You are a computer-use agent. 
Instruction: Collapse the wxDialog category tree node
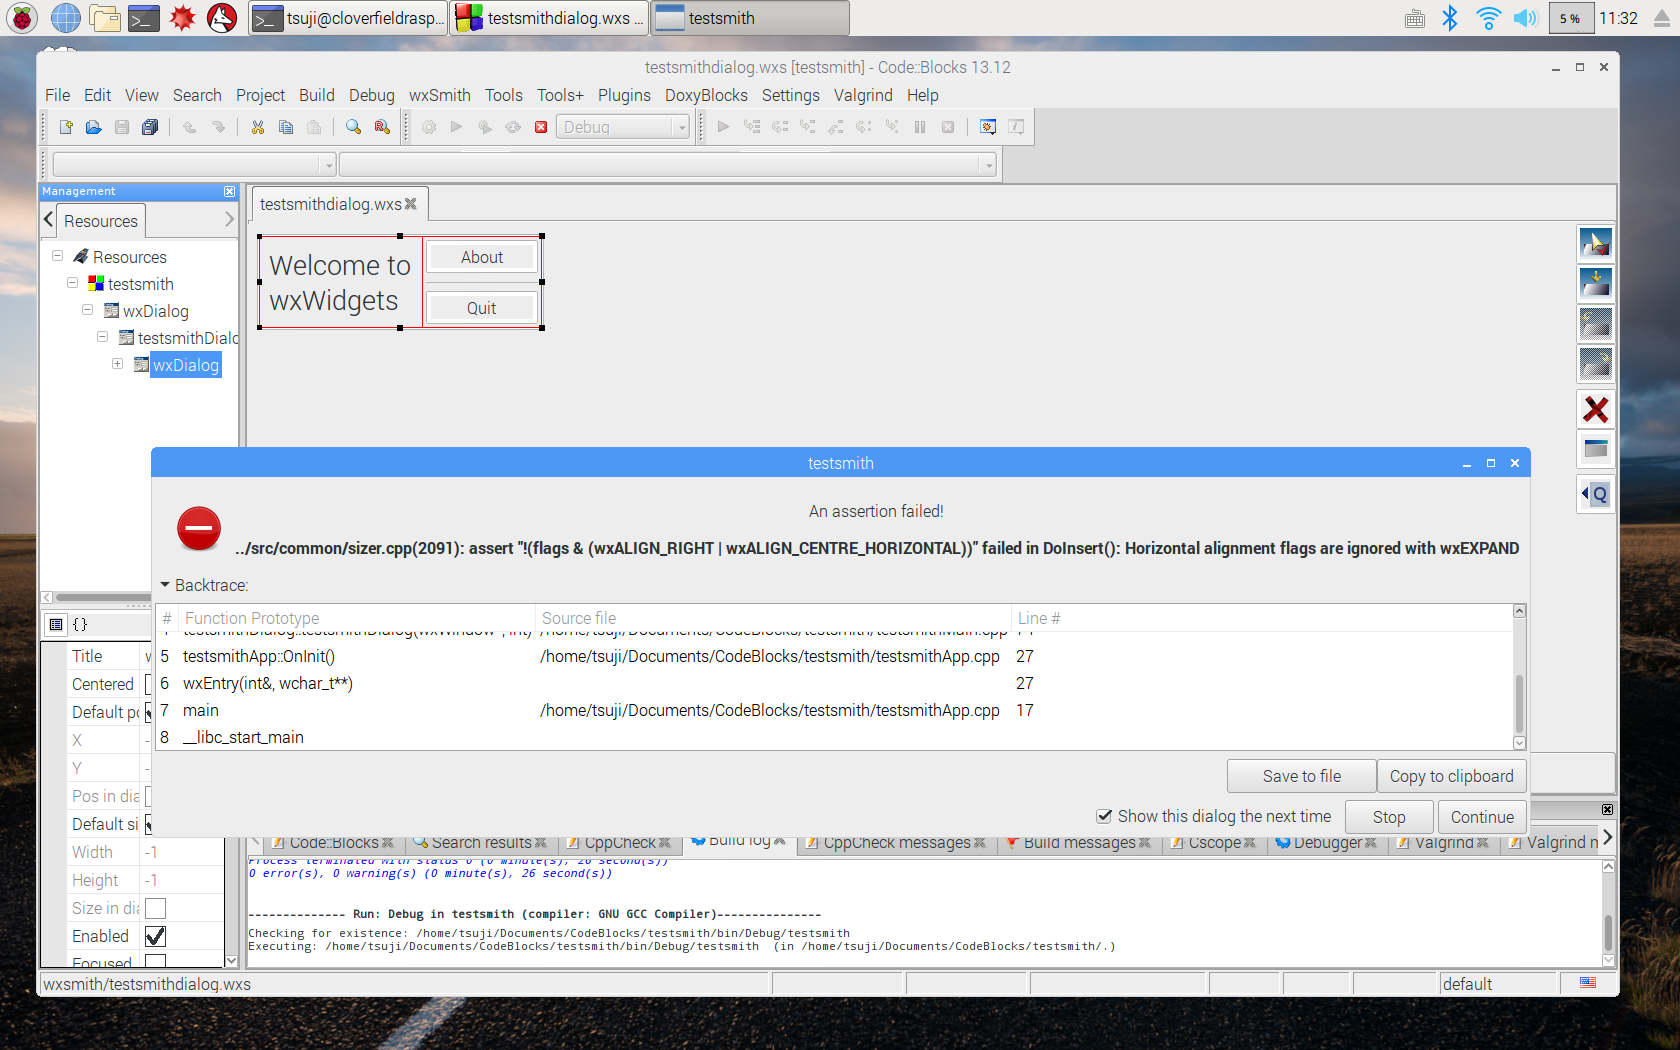pyautogui.click(x=88, y=310)
